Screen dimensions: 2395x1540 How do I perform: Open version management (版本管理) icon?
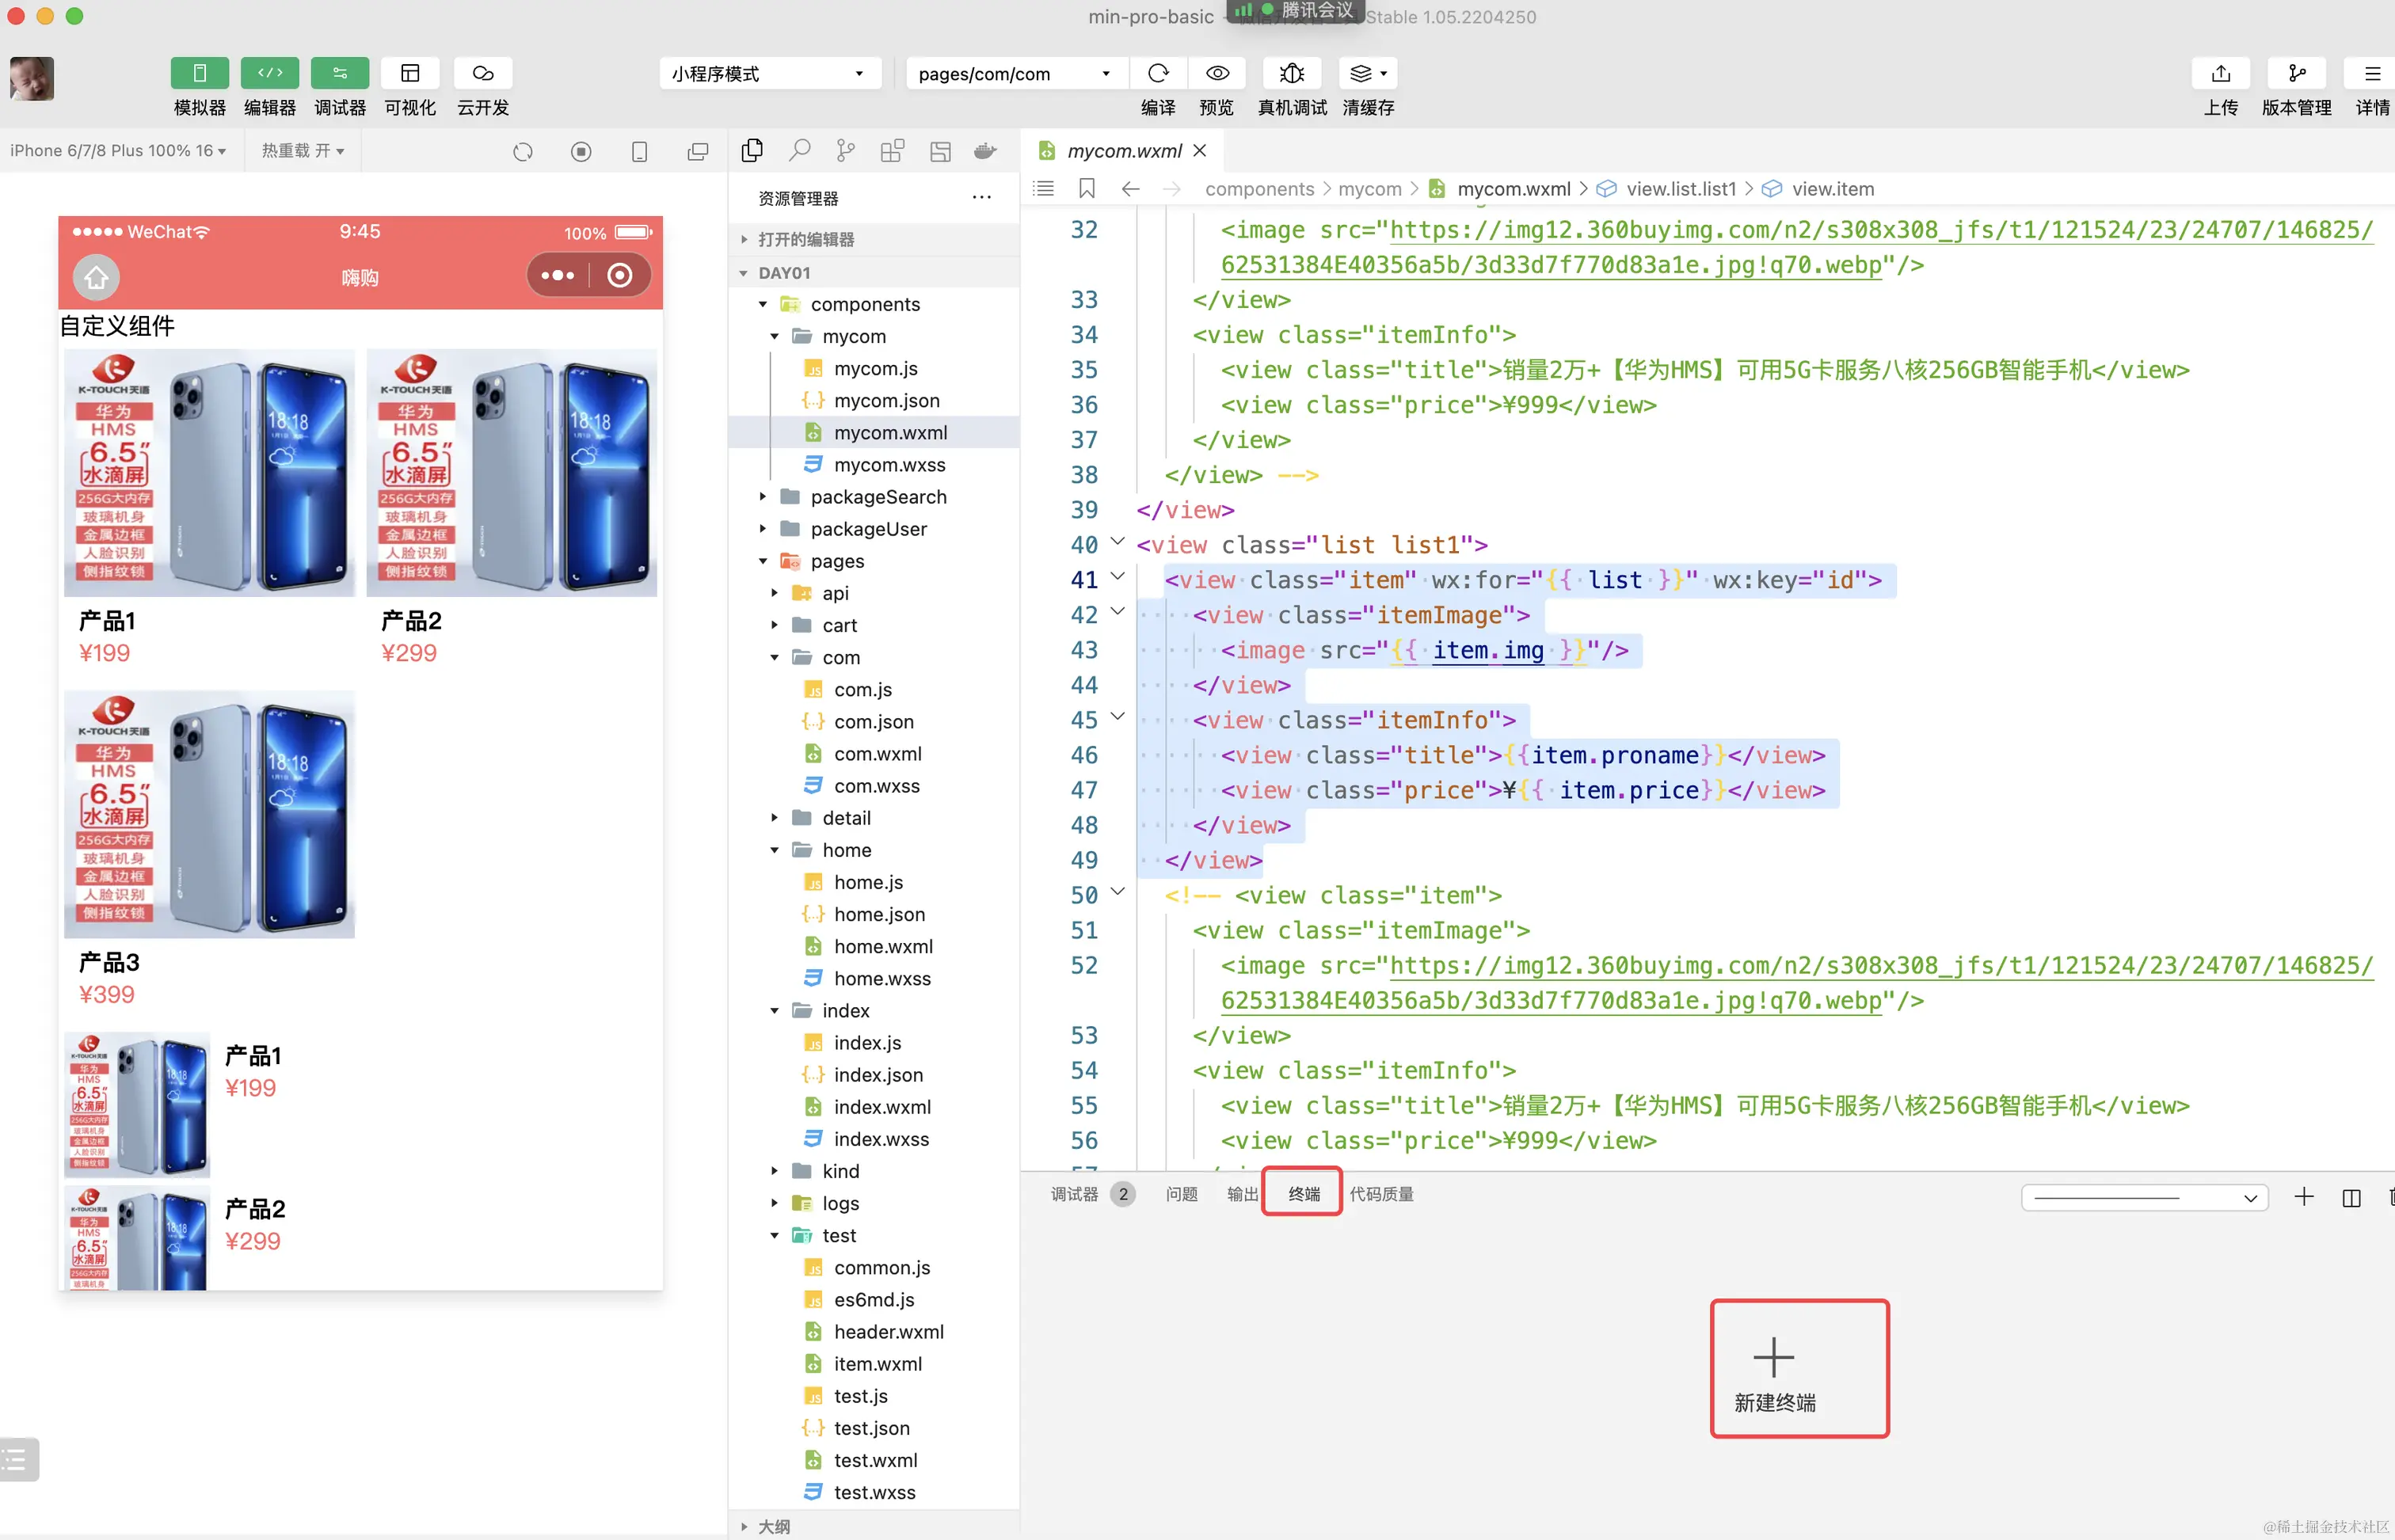point(2296,73)
